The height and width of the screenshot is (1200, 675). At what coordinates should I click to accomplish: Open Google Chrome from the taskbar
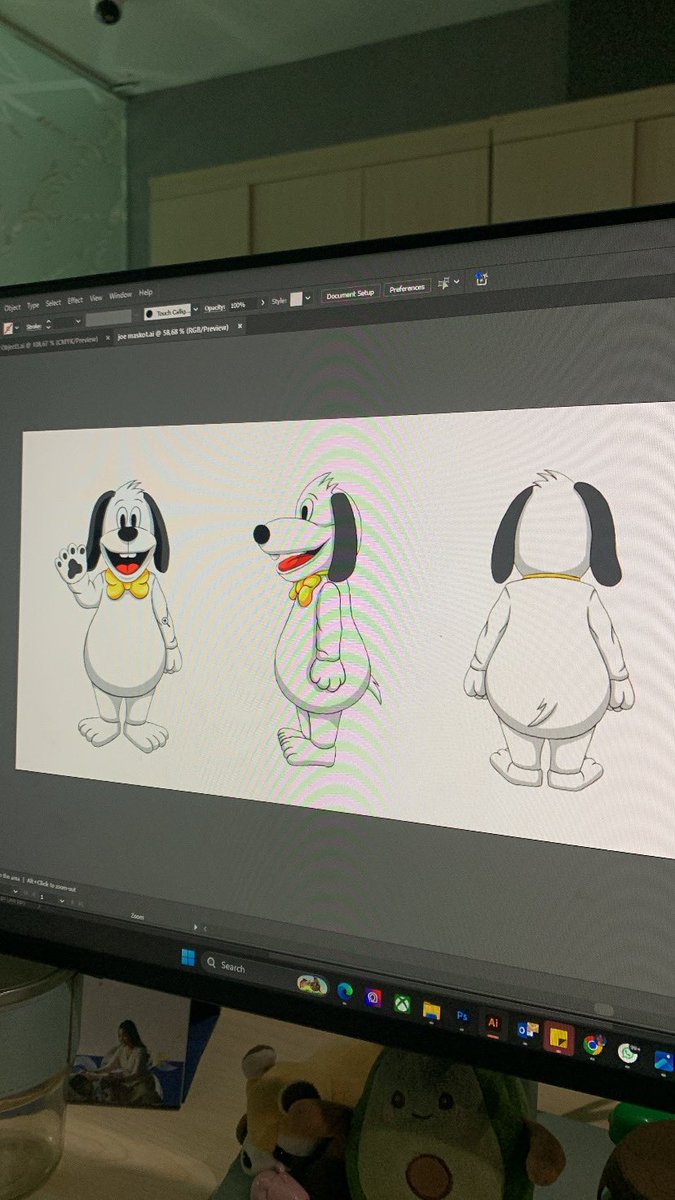coord(593,1045)
